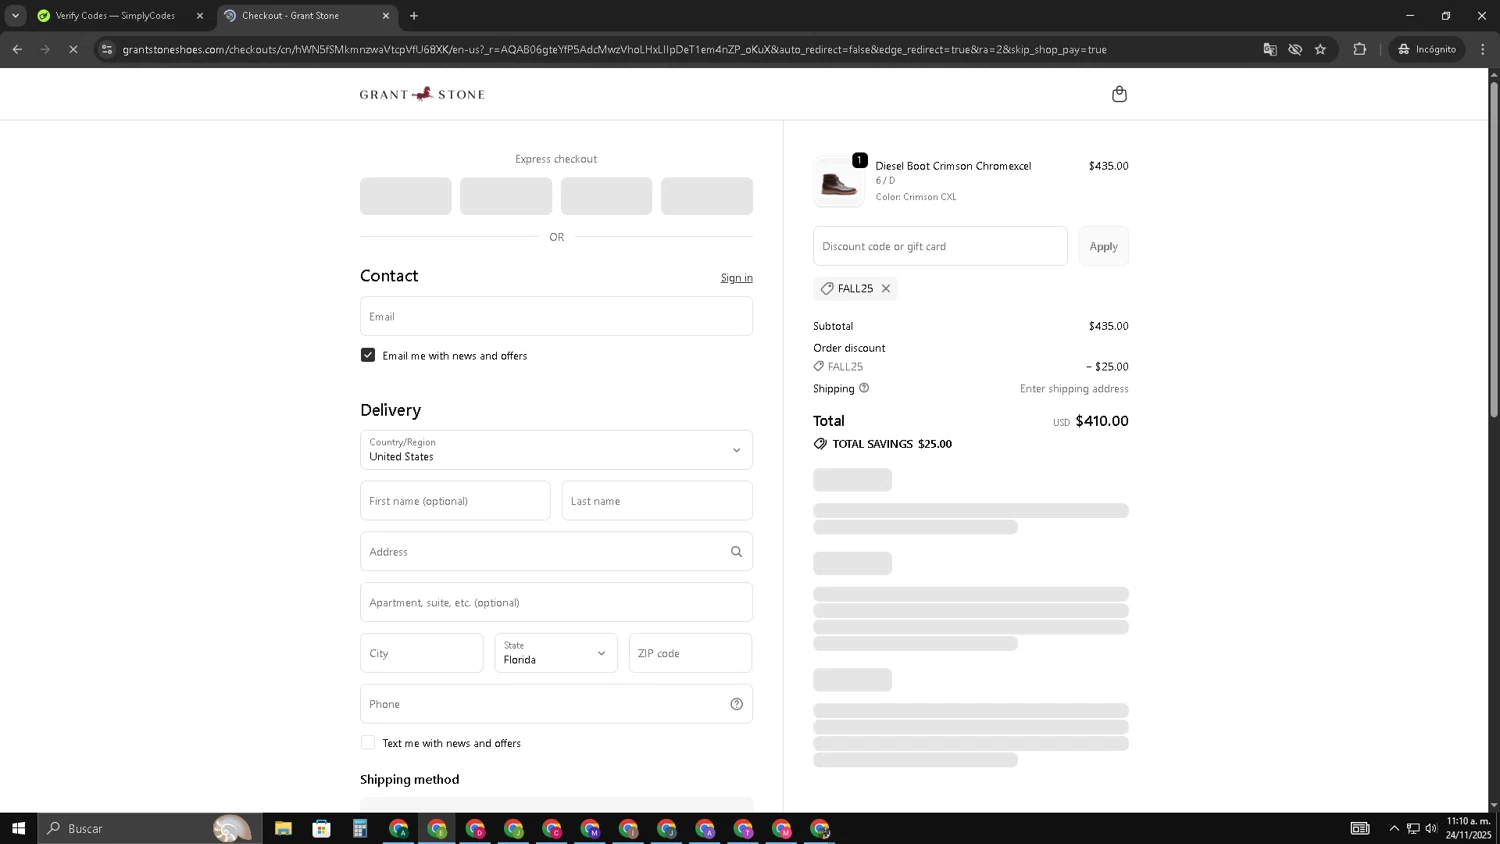The height and width of the screenshot is (844, 1500).
Task: Open Calculator from the taskbar
Action: point(360,828)
